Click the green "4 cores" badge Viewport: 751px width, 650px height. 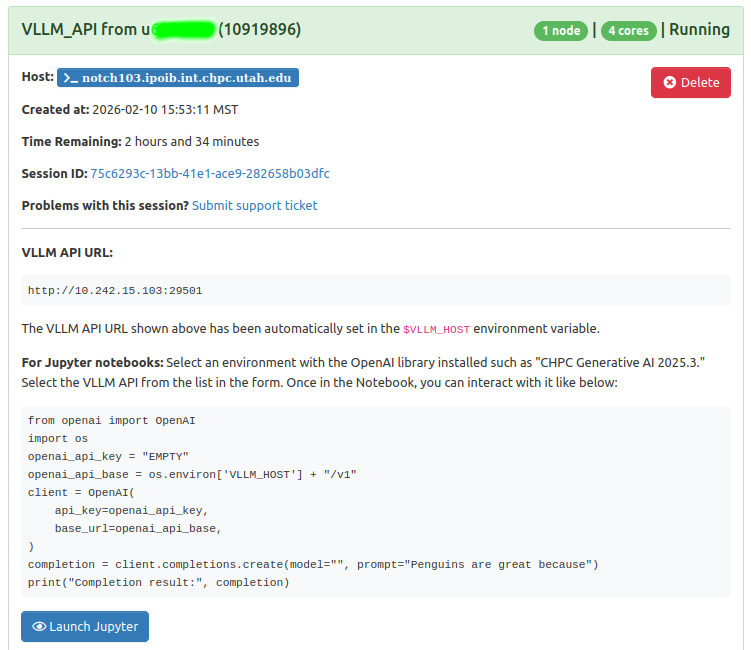[x=628, y=30]
